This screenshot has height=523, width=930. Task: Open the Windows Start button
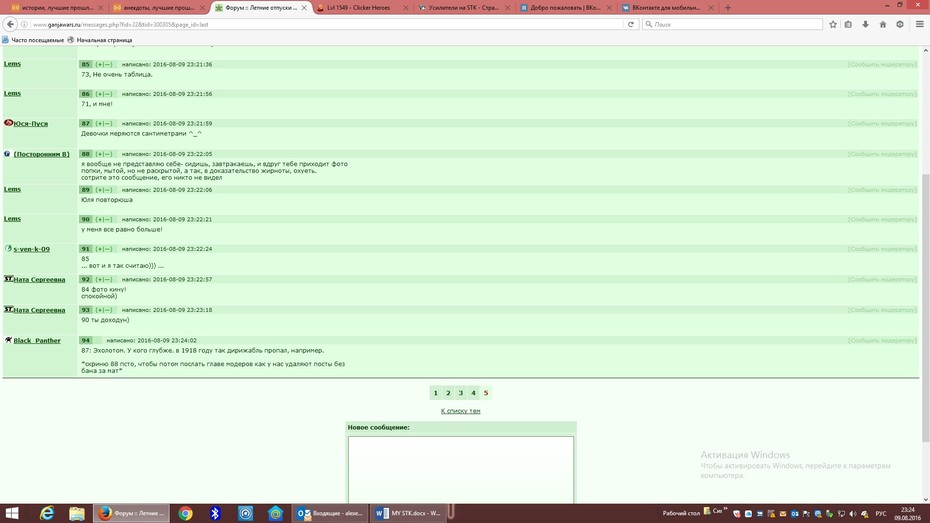click(x=12, y=513)
